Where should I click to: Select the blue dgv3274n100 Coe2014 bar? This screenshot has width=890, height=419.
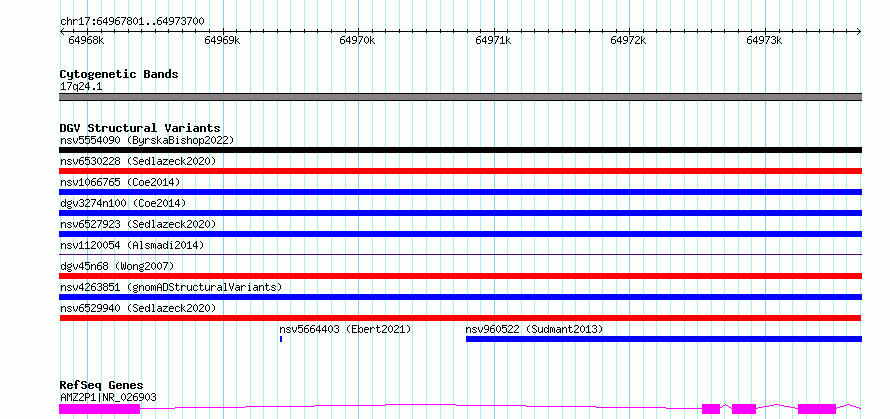tap(460, 213)
